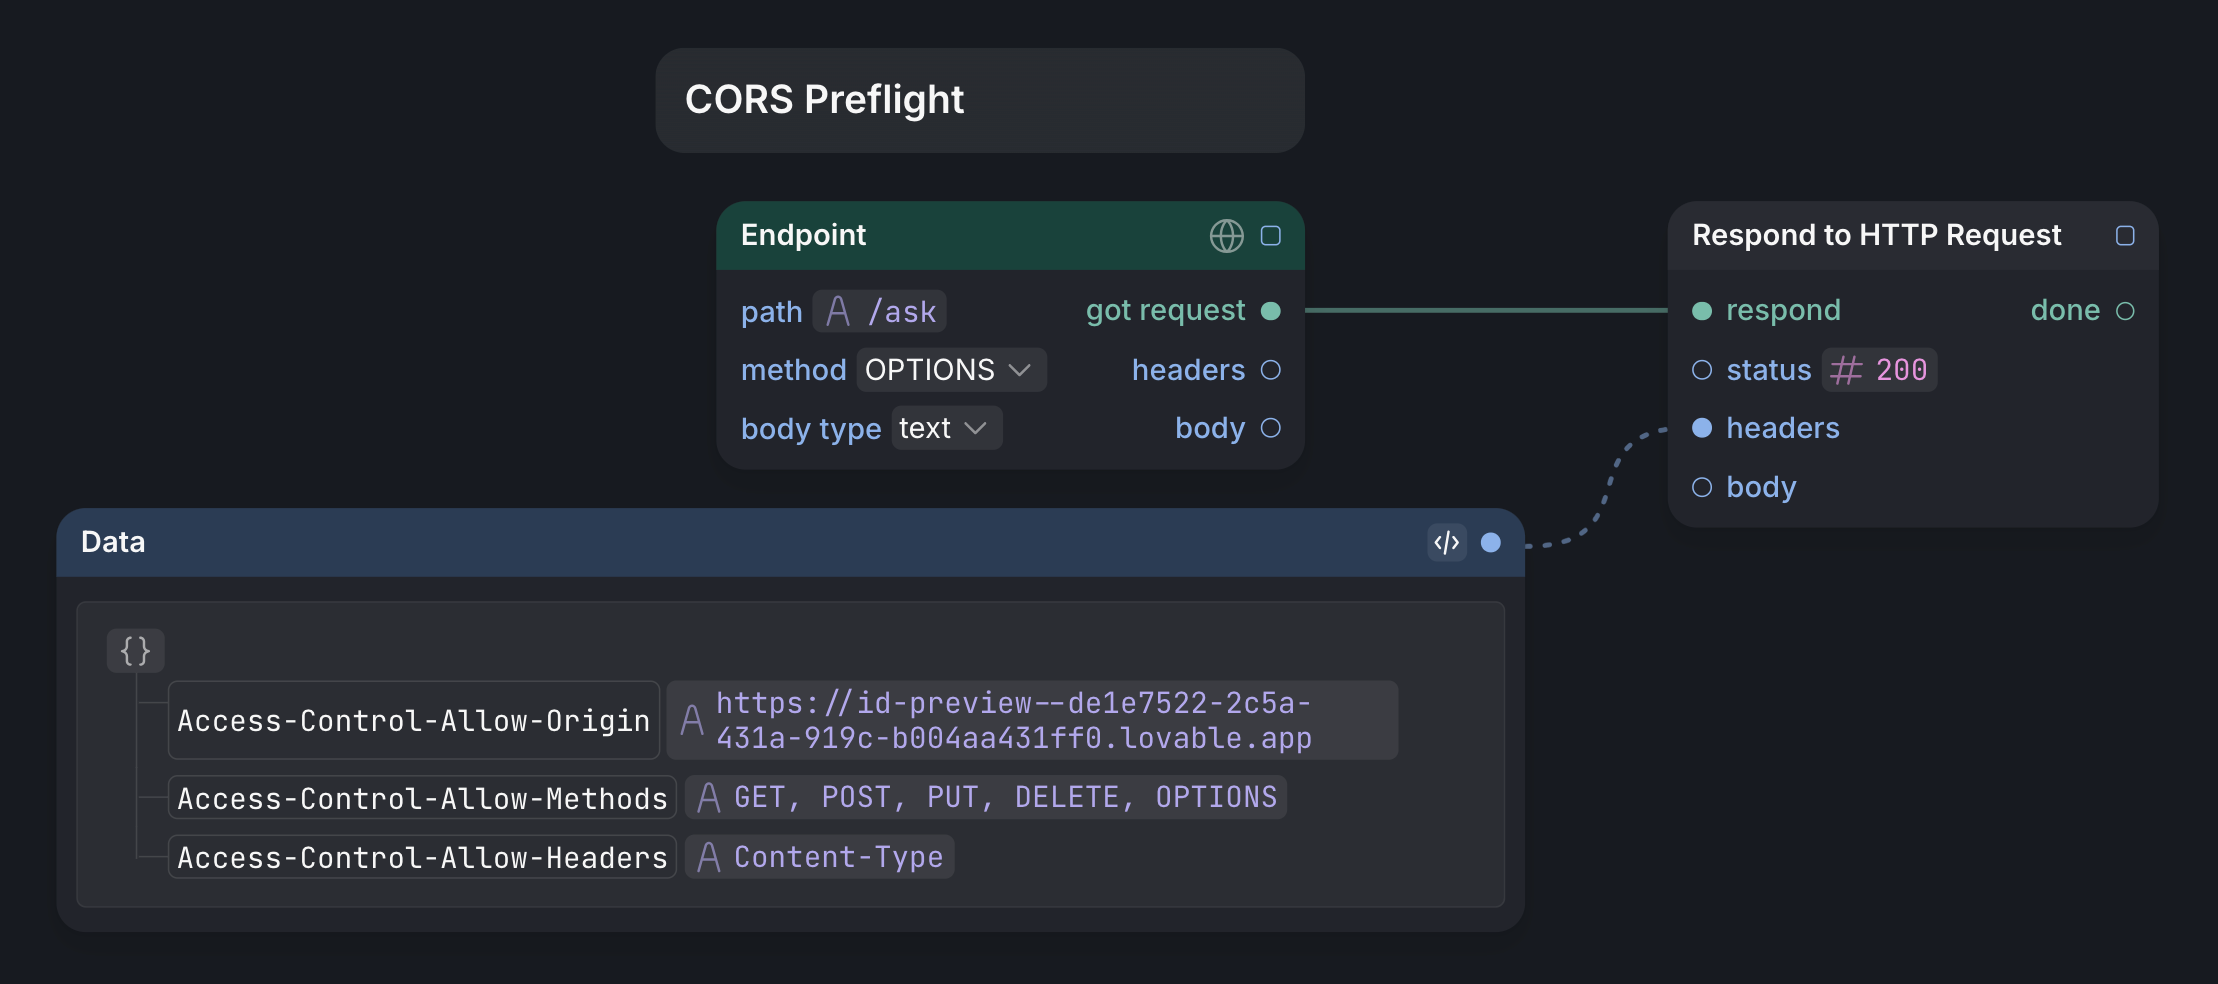Click the method label

(x=793, y=370)
